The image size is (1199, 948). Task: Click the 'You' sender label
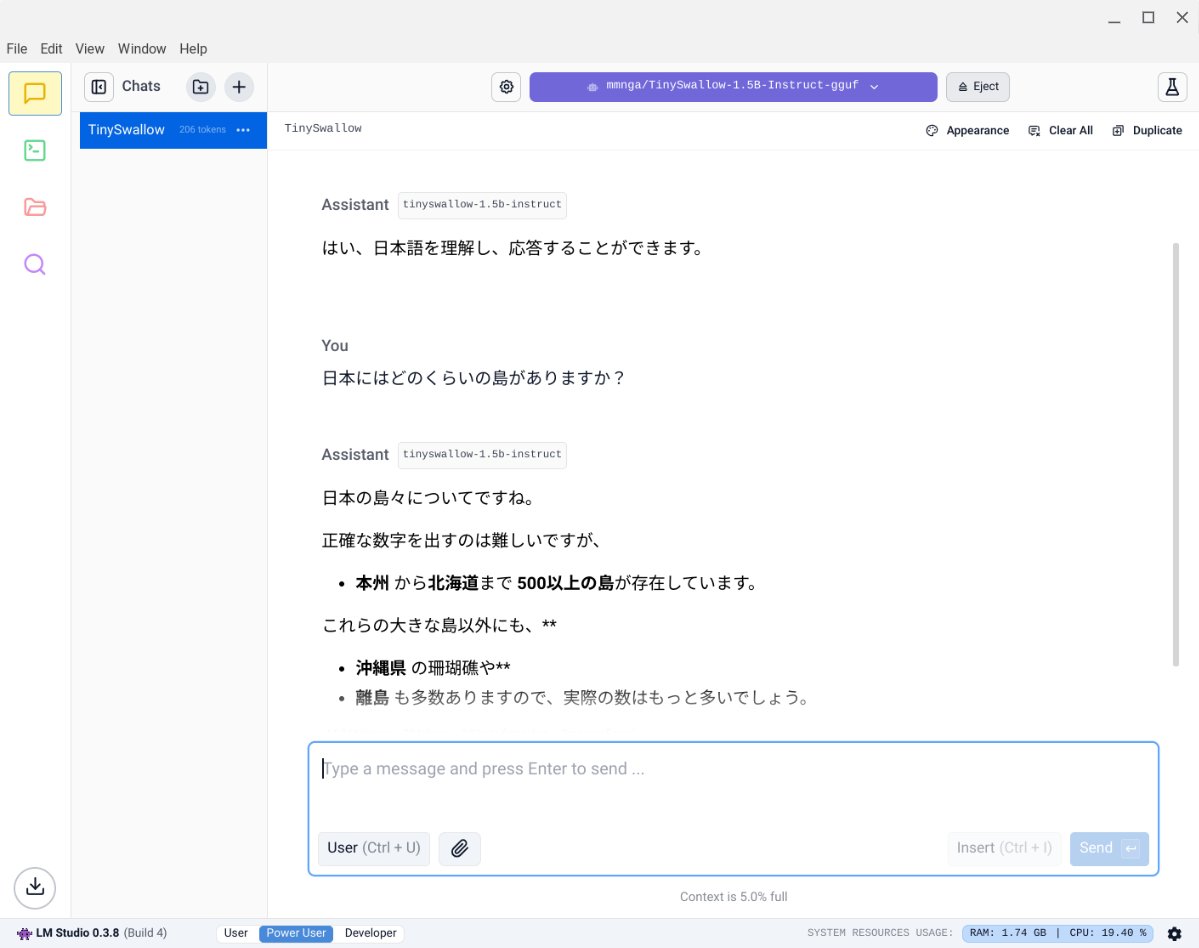pyautogui.click(x=335, y=346)
